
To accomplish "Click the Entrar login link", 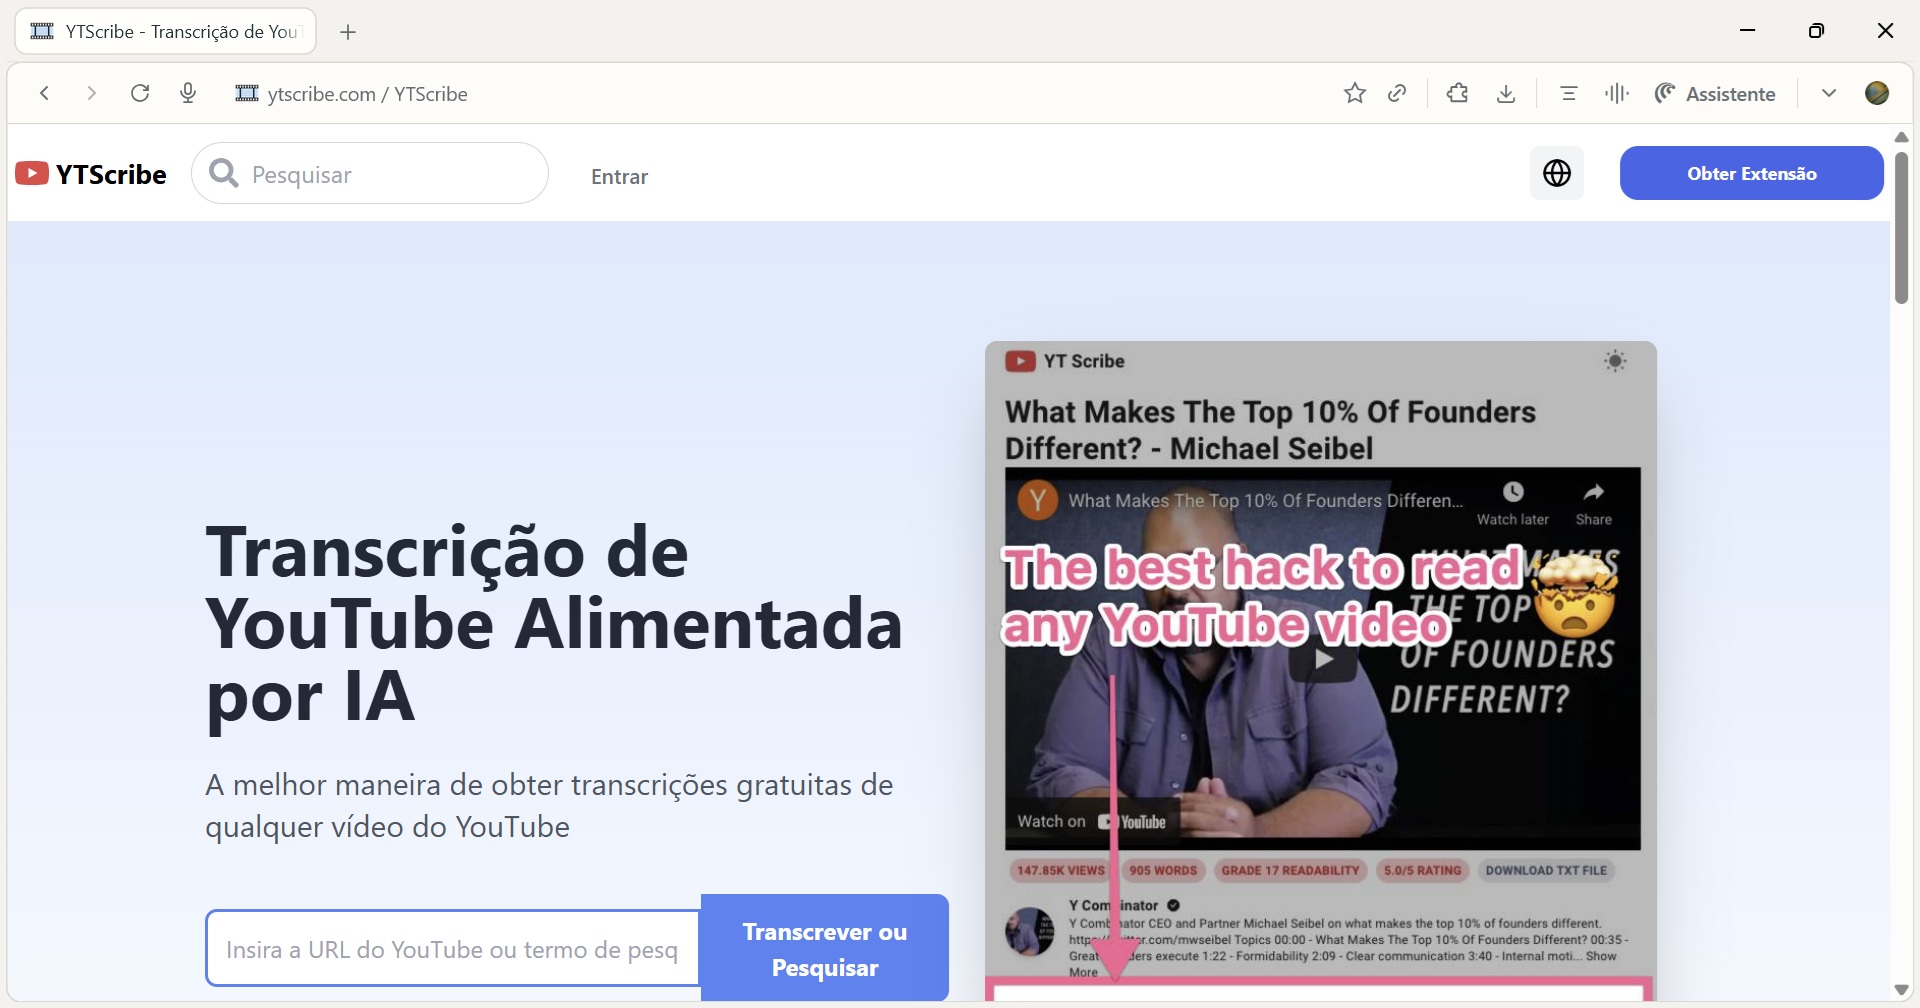I will [x=619, y=177].
